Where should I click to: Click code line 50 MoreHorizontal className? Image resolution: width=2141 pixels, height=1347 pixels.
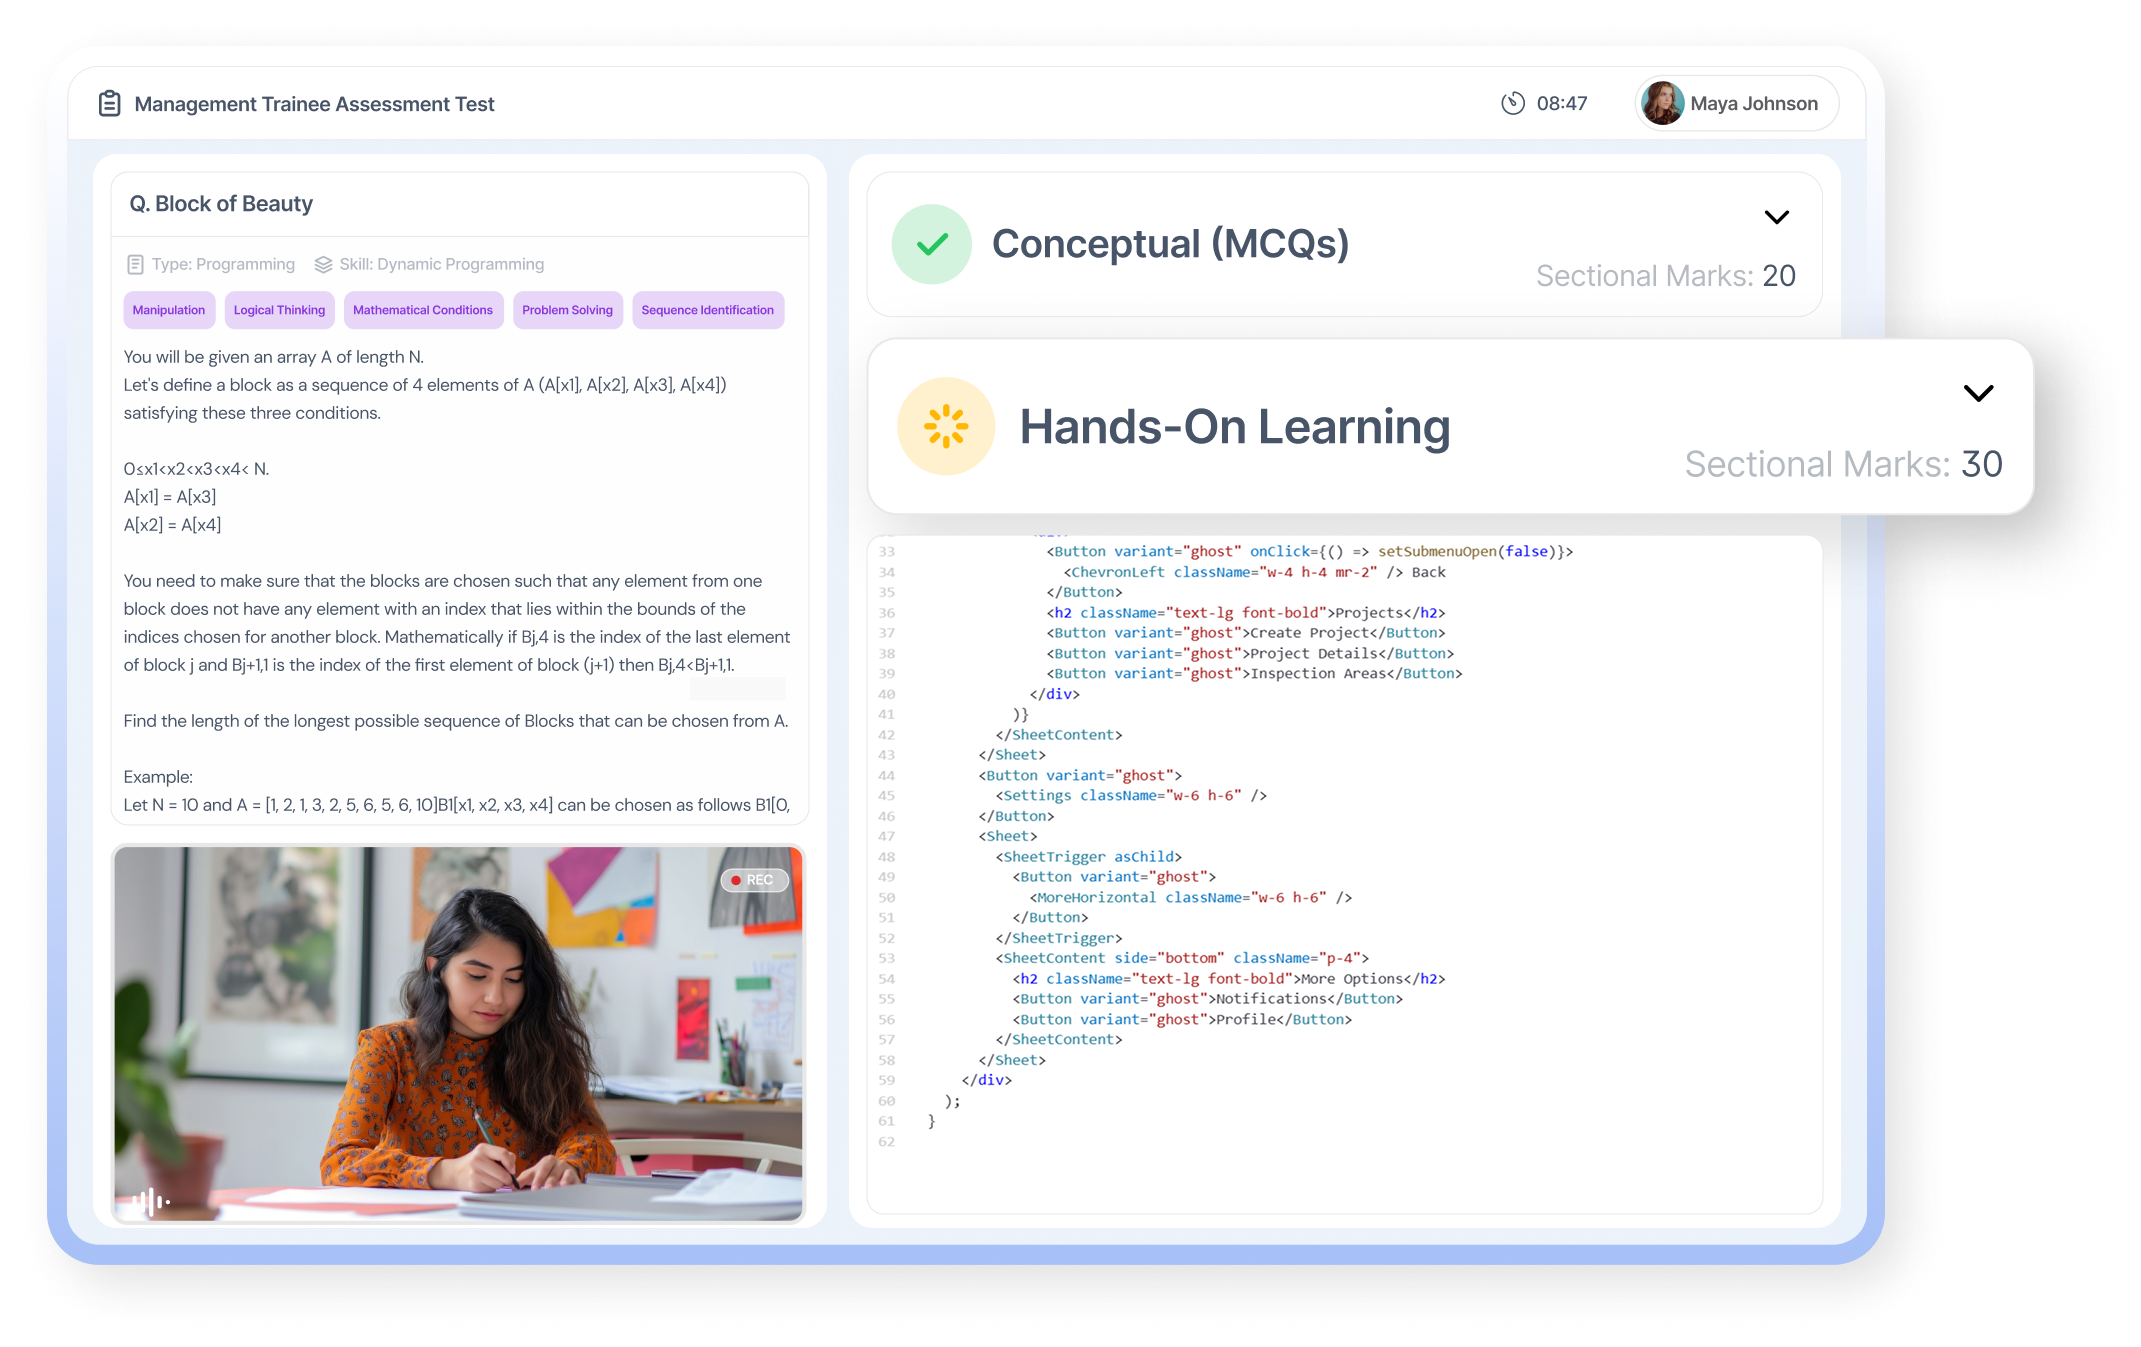(x=1190, y=898)
